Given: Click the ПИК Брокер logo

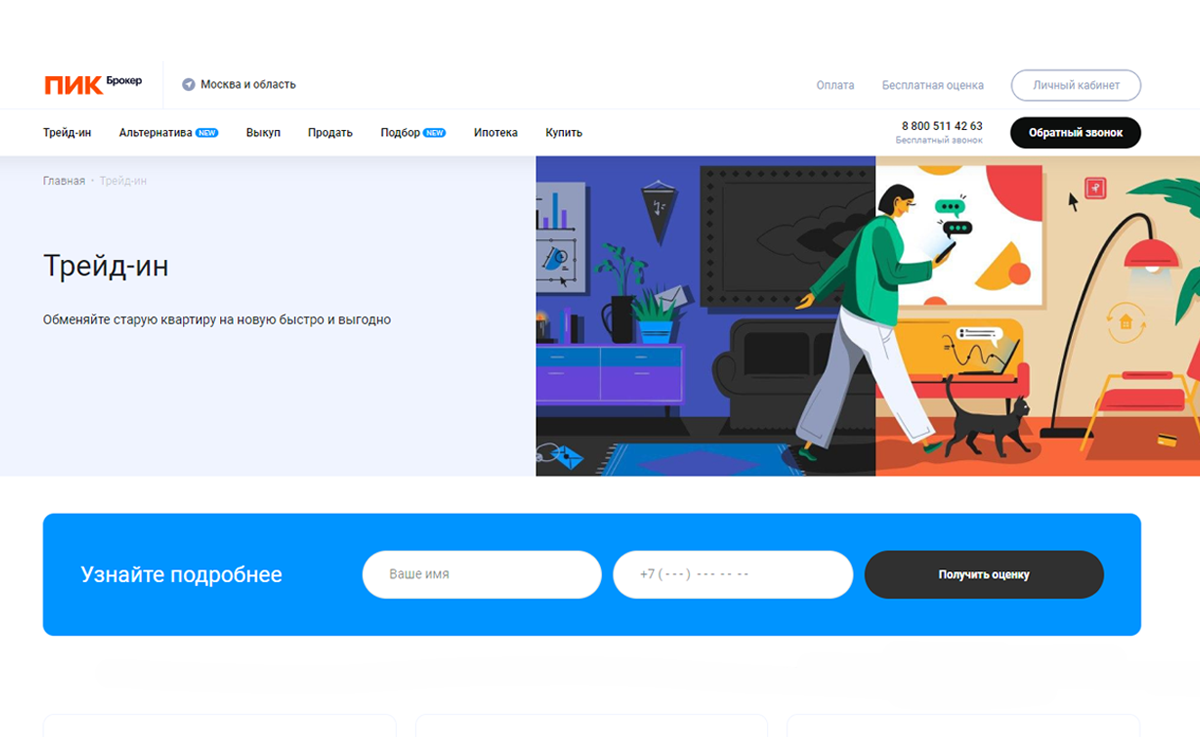Looking at the screenshot, I should pyautogui.click(x=93, y=84).
